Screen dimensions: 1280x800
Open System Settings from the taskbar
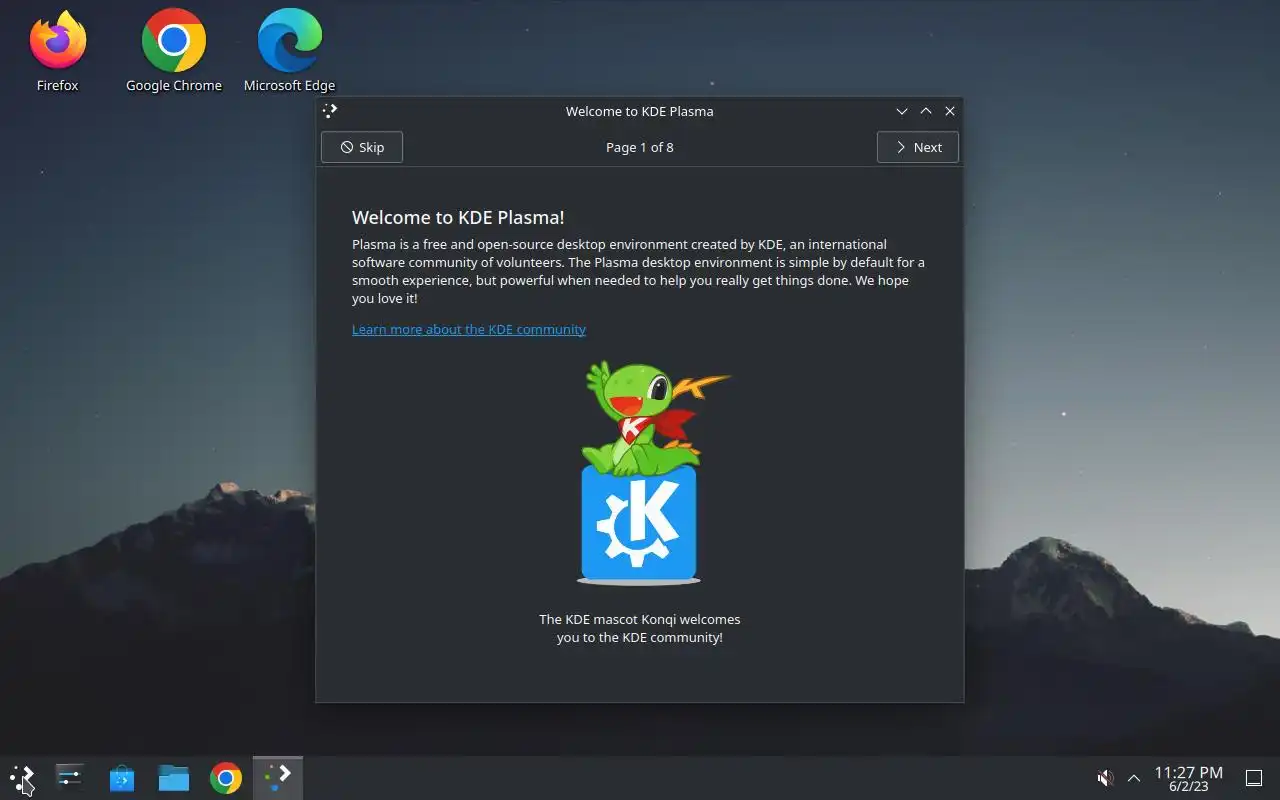[x=70, y=778]
